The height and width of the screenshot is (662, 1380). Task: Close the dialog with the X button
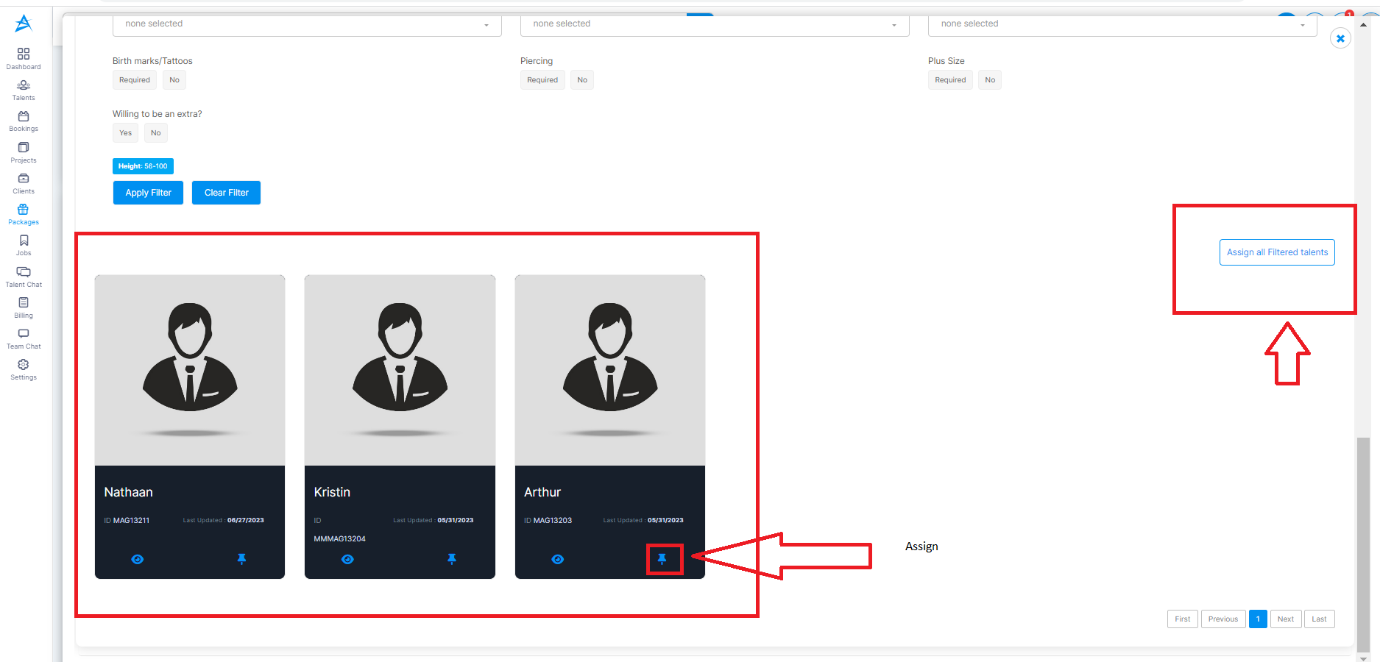pos(1341,38)
